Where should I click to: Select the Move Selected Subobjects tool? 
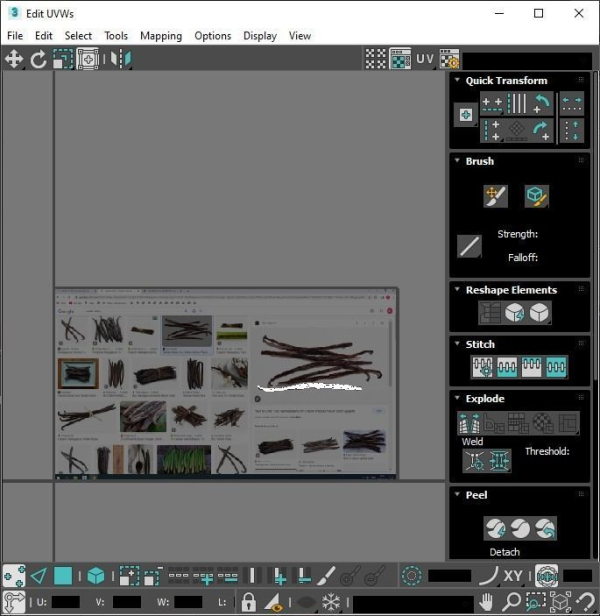coord(14,59)
